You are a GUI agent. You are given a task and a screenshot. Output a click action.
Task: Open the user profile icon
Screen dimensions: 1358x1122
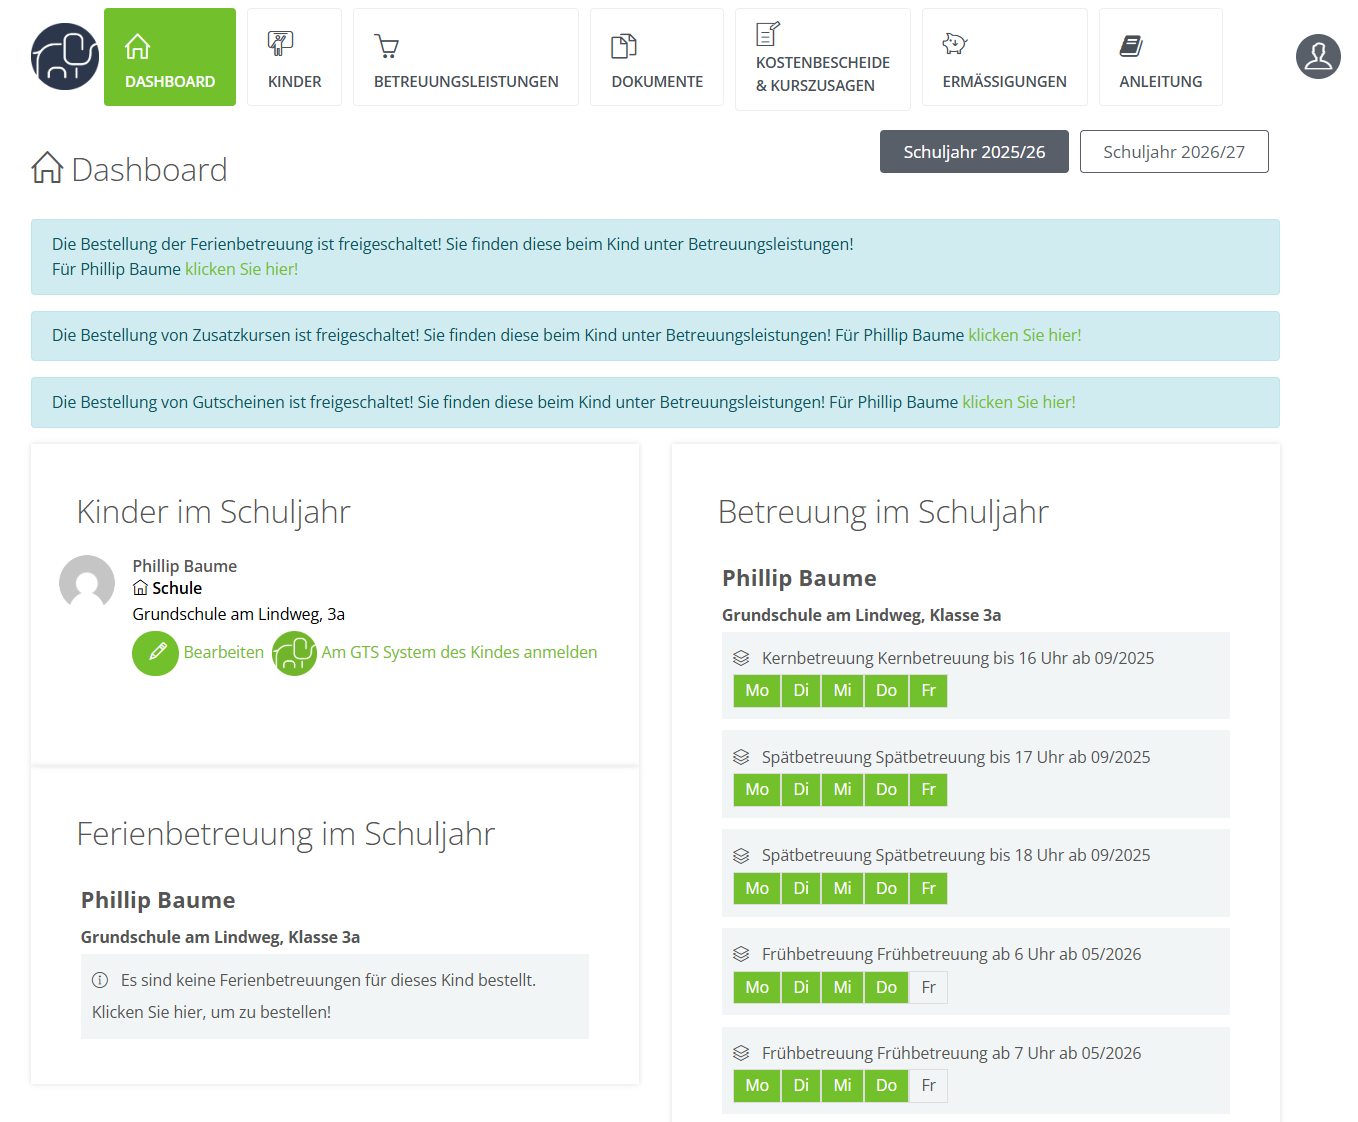(1318, 56)
